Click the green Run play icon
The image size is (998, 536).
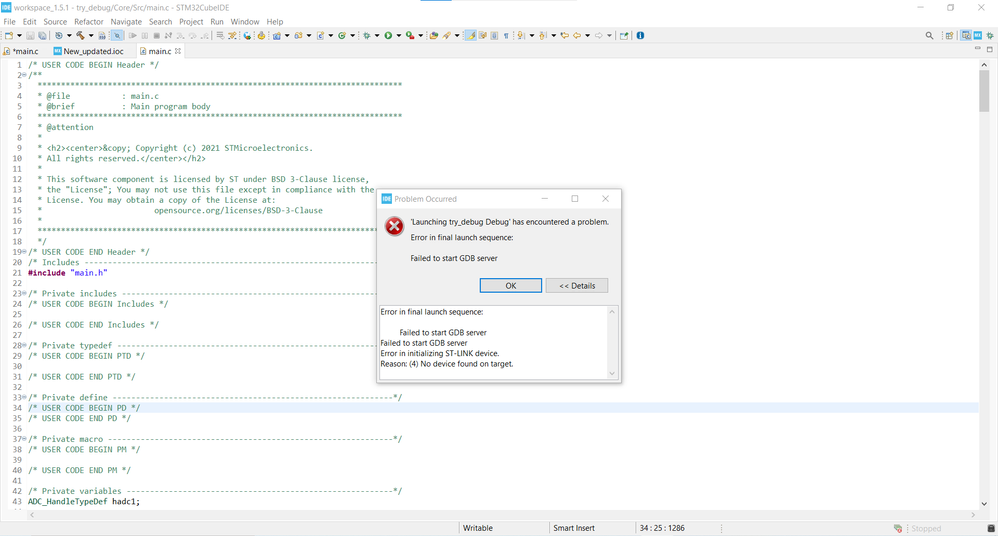(x=388, y=36)
